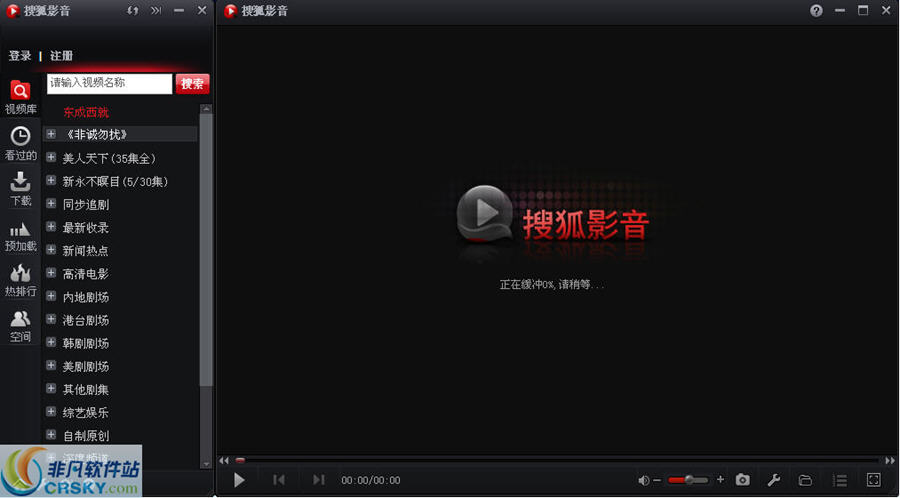Image resolution: width=900 pixels, height=498 pixels.
Task: Expand the 最新收录 category
Action: click(x=51, y=227)
